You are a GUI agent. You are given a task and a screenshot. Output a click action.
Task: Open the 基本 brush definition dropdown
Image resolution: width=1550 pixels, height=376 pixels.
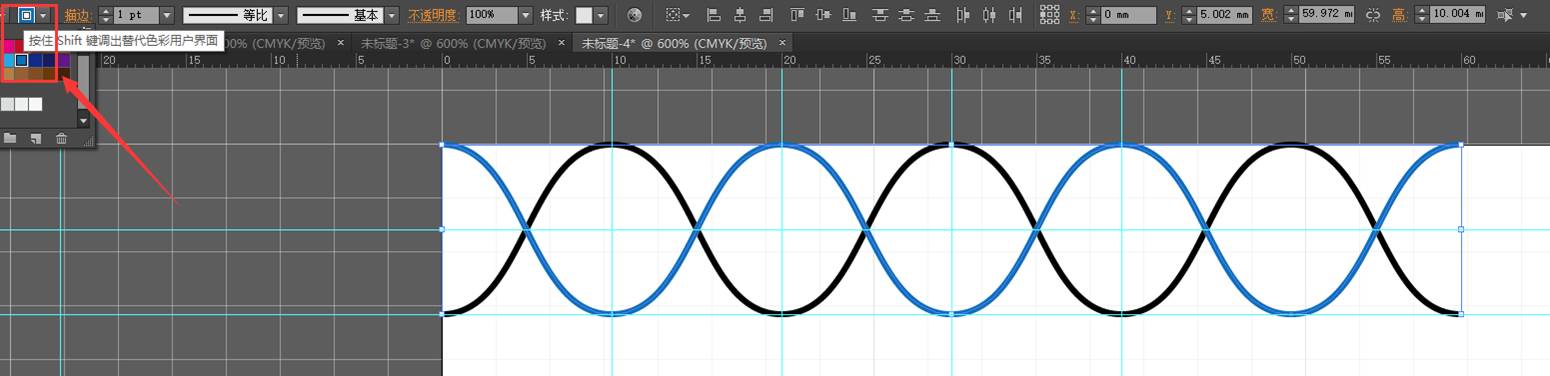391,16
